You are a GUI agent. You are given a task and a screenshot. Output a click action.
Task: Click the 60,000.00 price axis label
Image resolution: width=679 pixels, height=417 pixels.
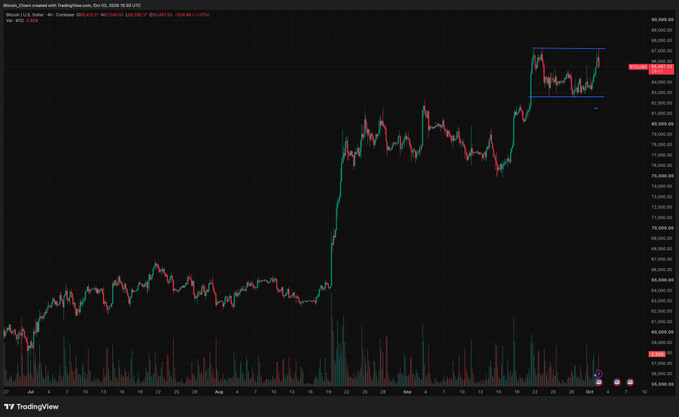pyautogui.click(x=662, y=332)
